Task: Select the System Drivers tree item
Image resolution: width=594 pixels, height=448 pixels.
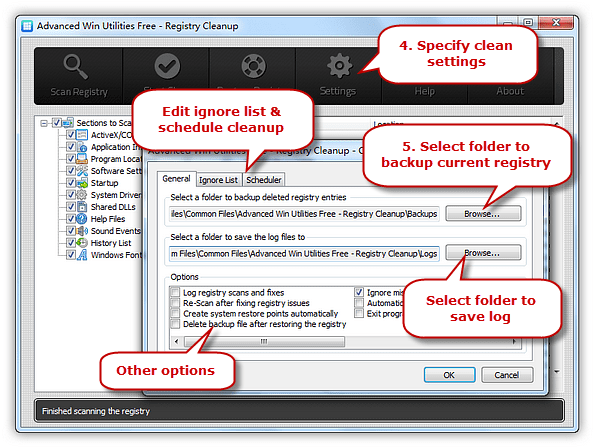Action: pos(116,195)
